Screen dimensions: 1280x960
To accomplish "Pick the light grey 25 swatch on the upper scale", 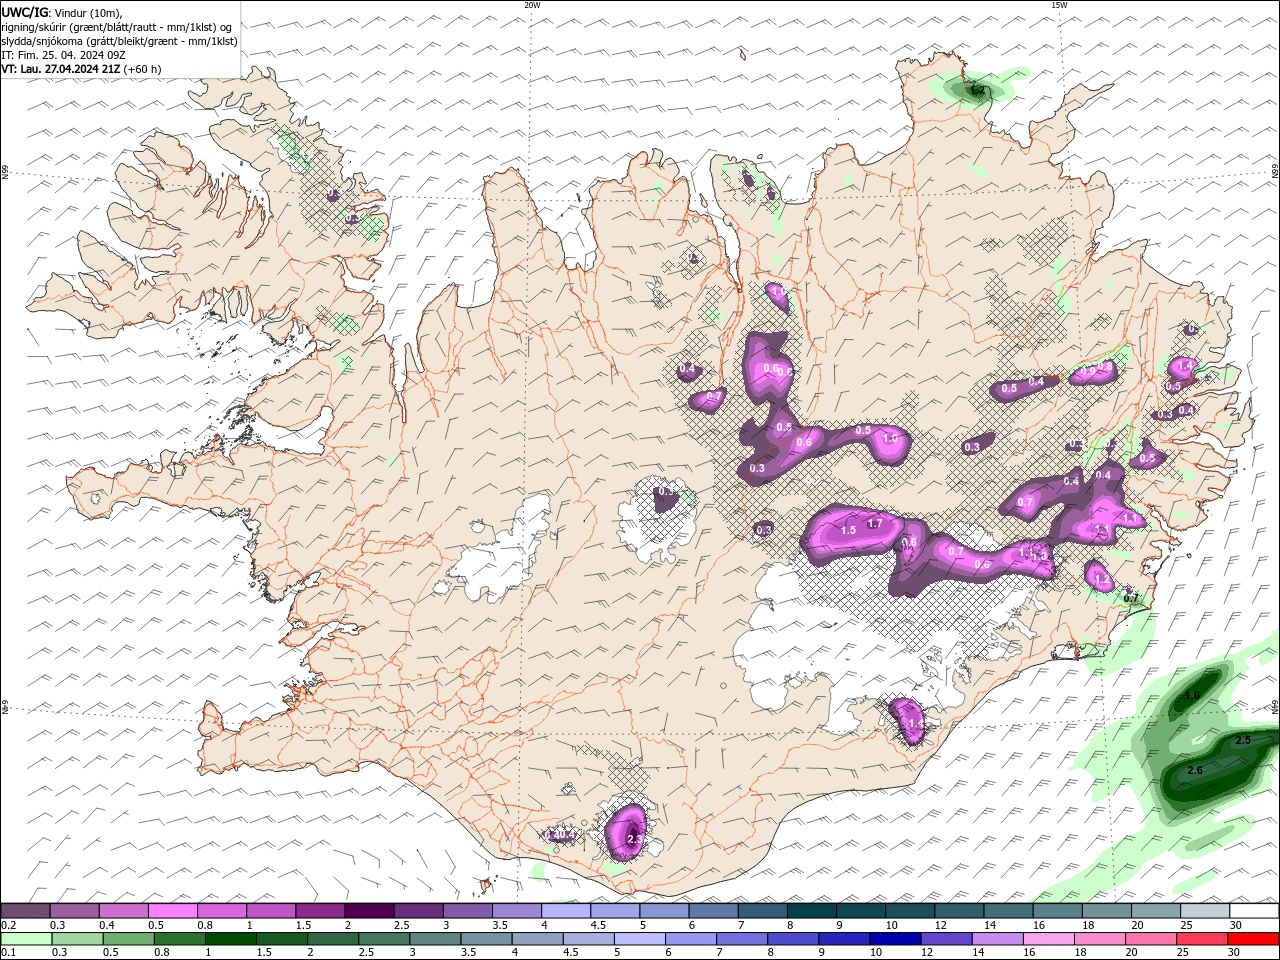I will [x=1205, y=910].
